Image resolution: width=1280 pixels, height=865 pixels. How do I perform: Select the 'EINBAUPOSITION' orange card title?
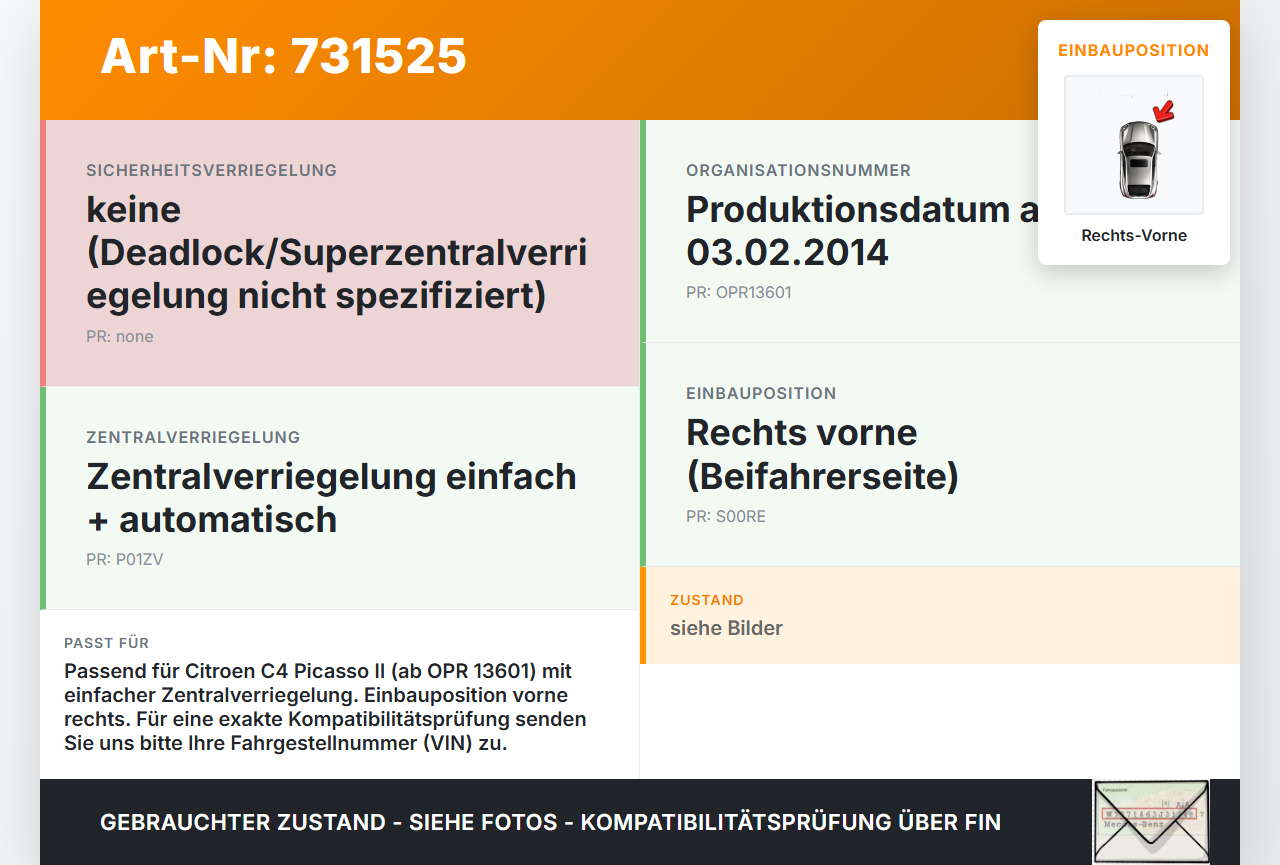pyautogui.click(x=1134, y=50)
